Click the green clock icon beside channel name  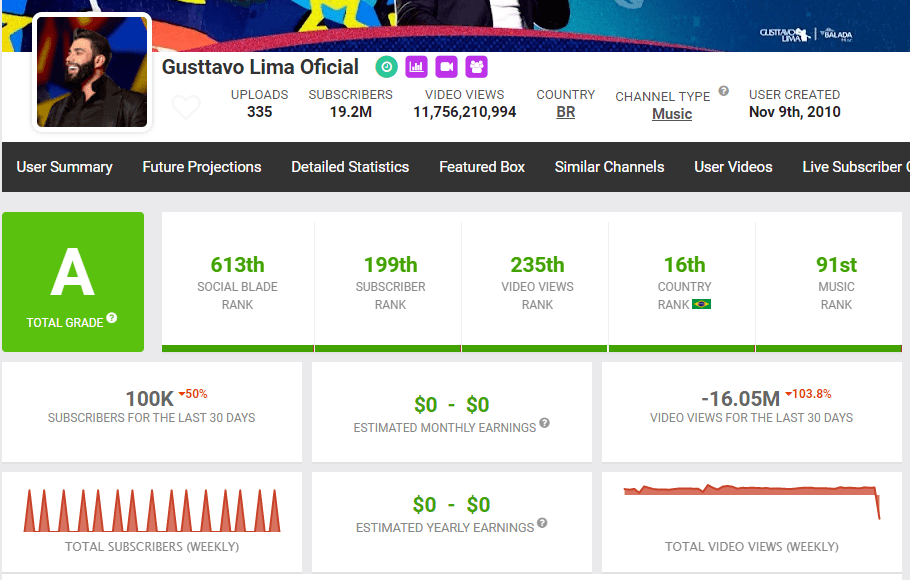point(387,67)
